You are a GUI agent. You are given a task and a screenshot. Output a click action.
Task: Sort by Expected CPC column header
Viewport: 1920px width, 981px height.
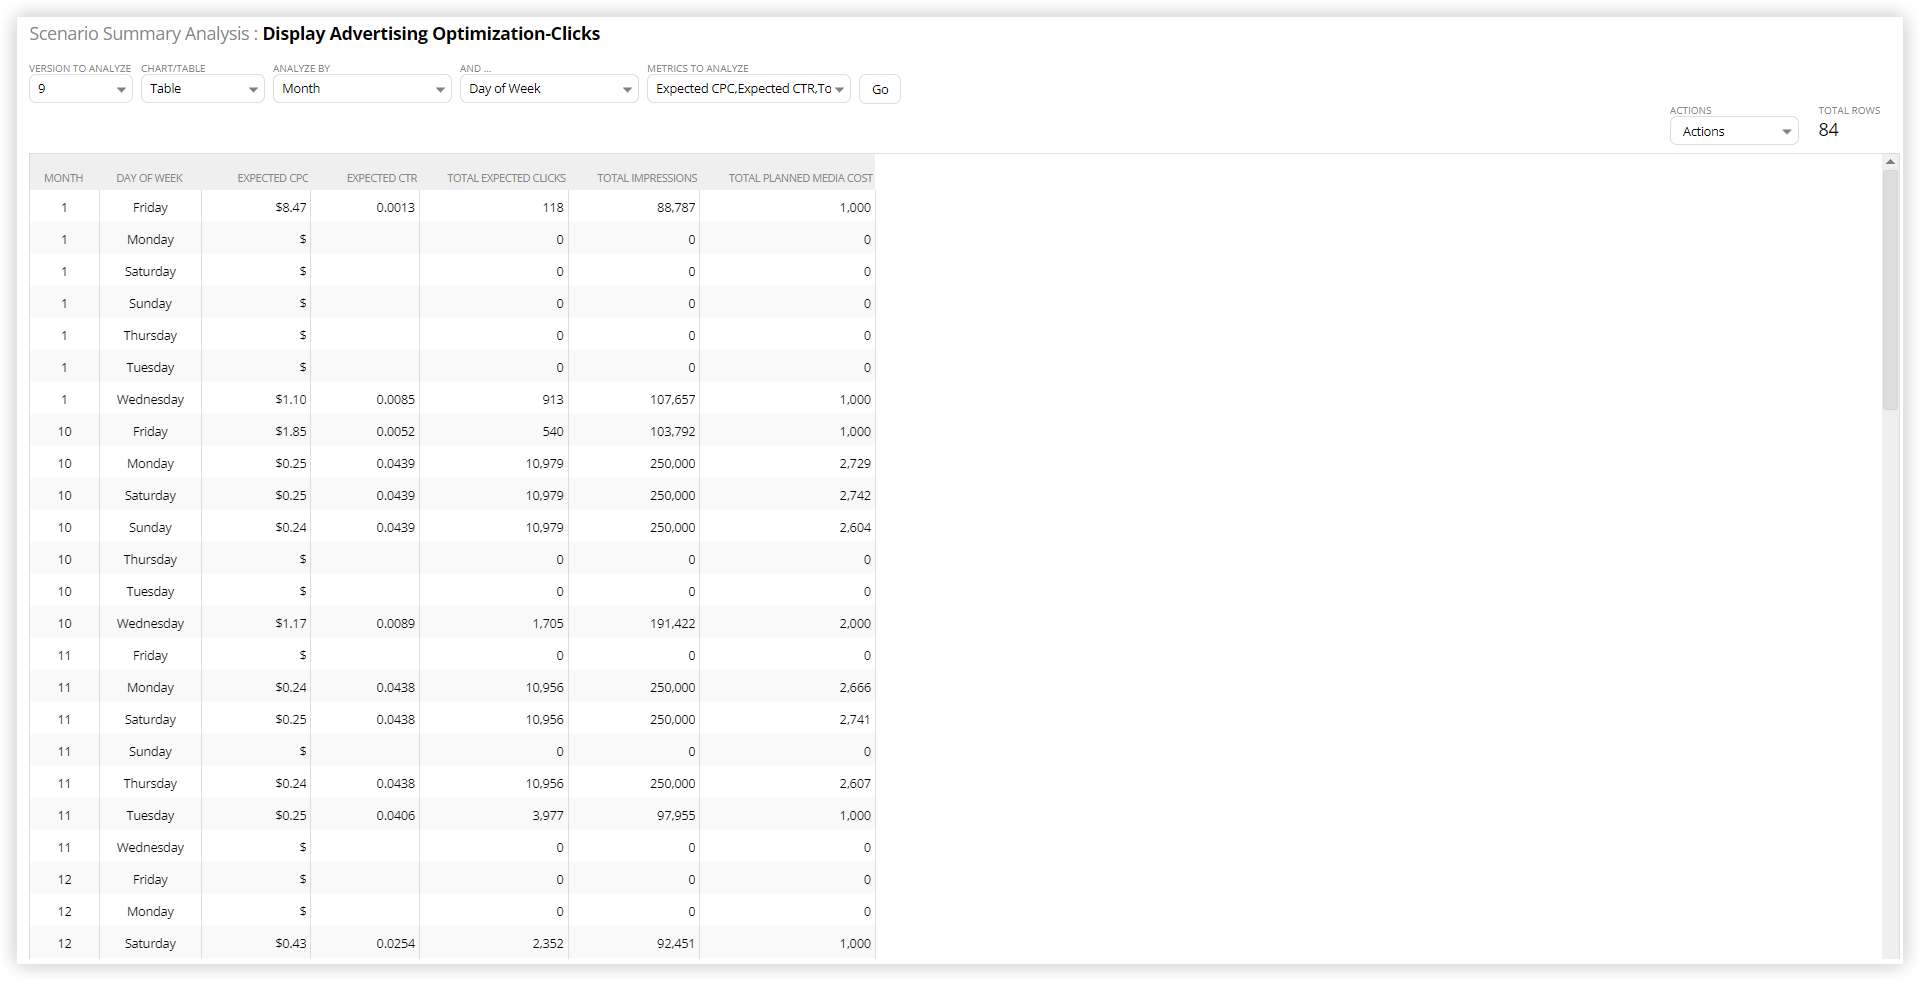click(x=272, y=178)
